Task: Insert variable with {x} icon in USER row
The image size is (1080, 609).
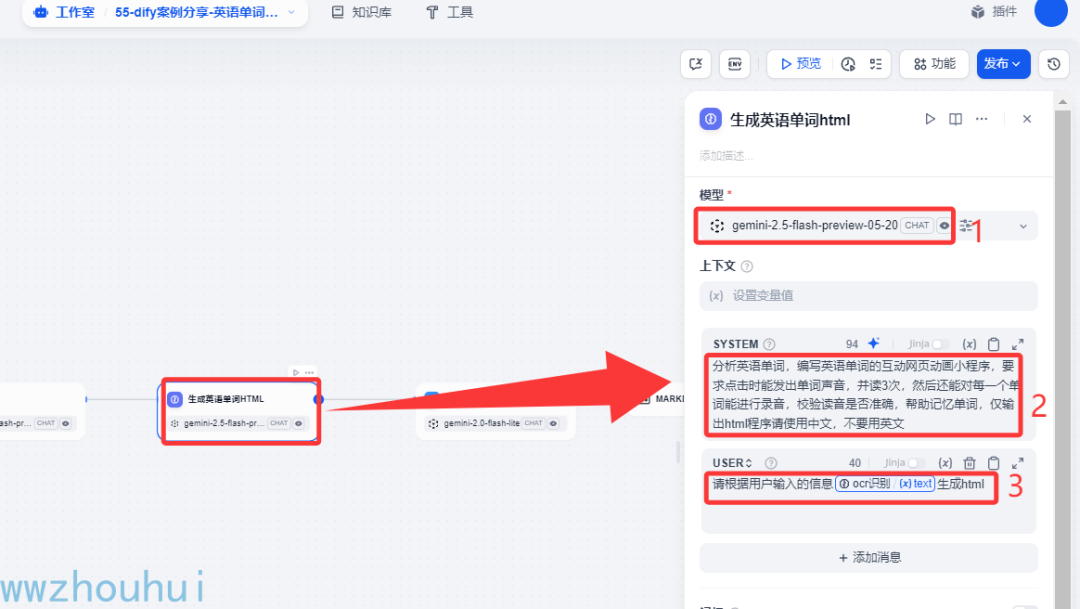Action: [945, 463]
